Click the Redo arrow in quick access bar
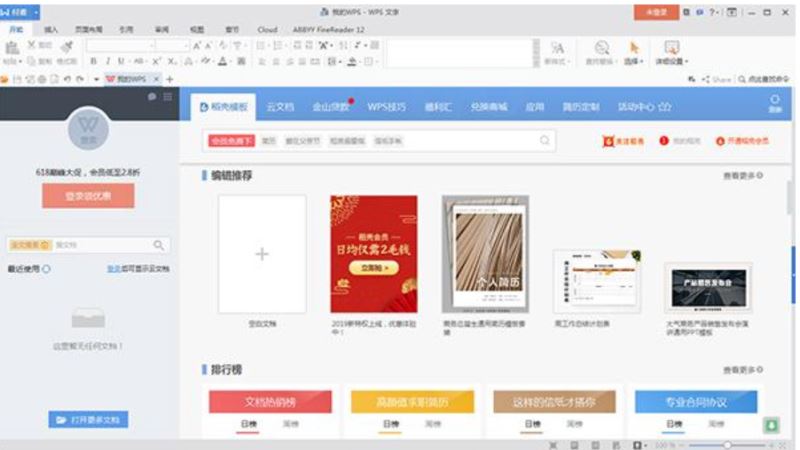The height and width of the screenshot is (450, 800). 80,79
